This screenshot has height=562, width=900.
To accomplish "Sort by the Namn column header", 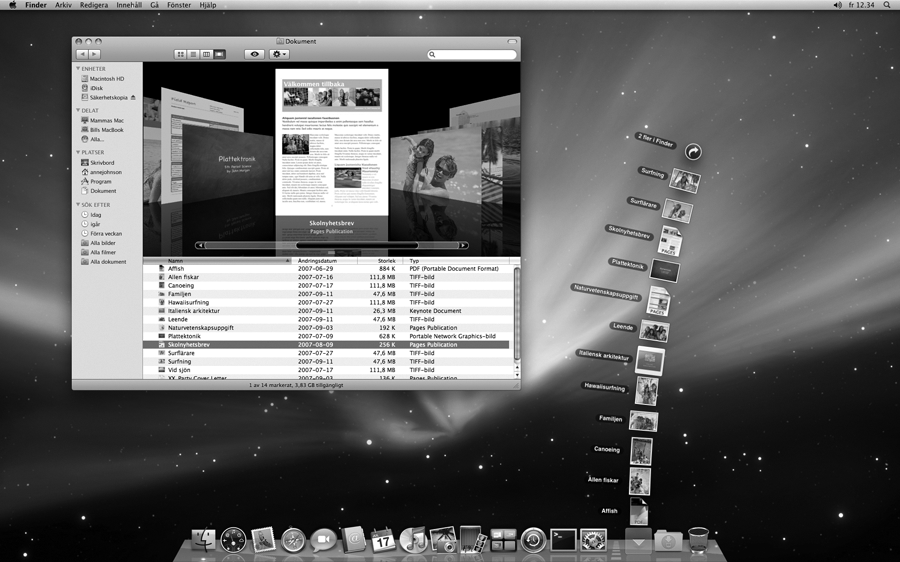I will 217,261.
